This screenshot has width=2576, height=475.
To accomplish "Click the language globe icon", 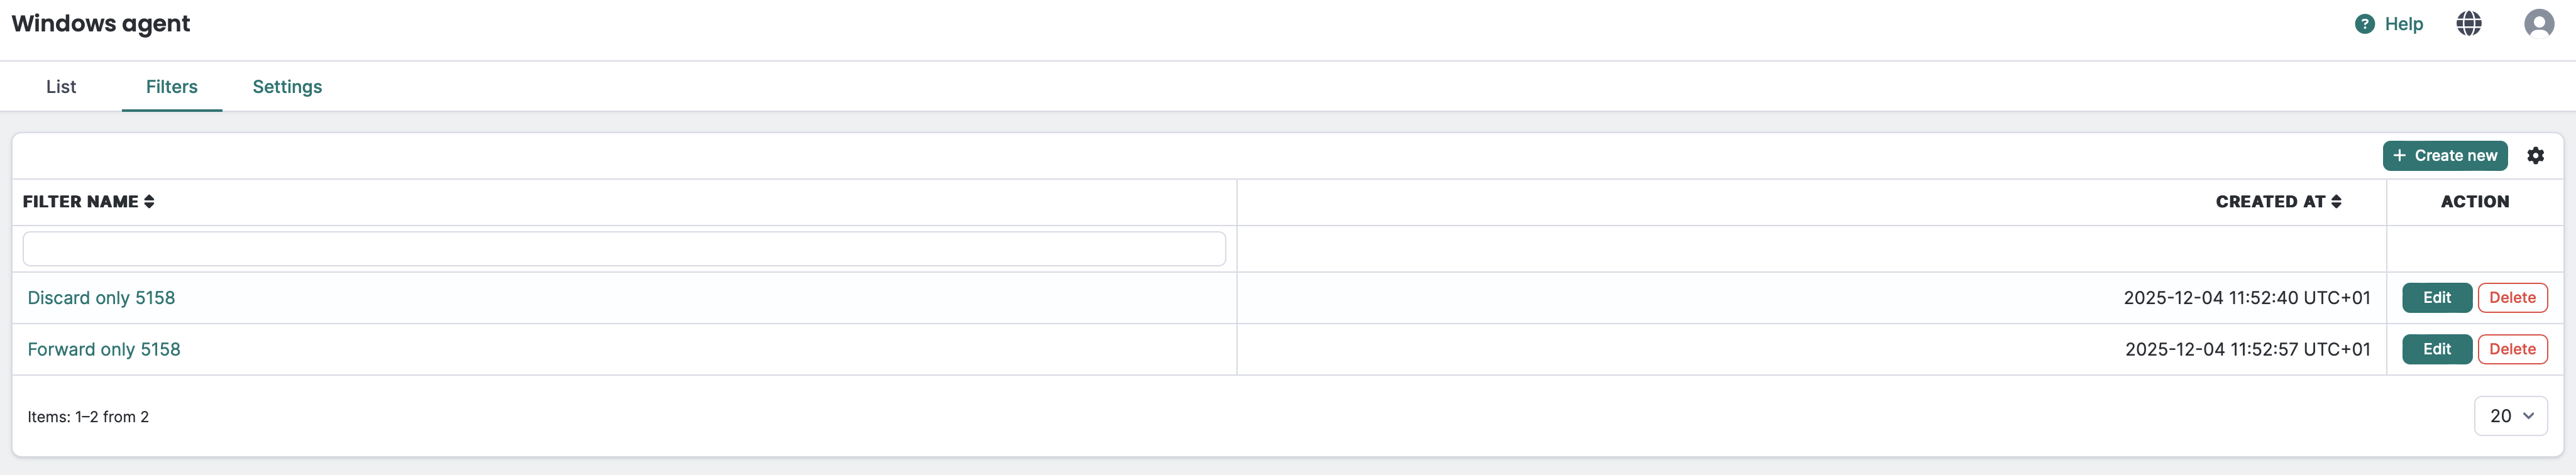I will (2469, 23).
